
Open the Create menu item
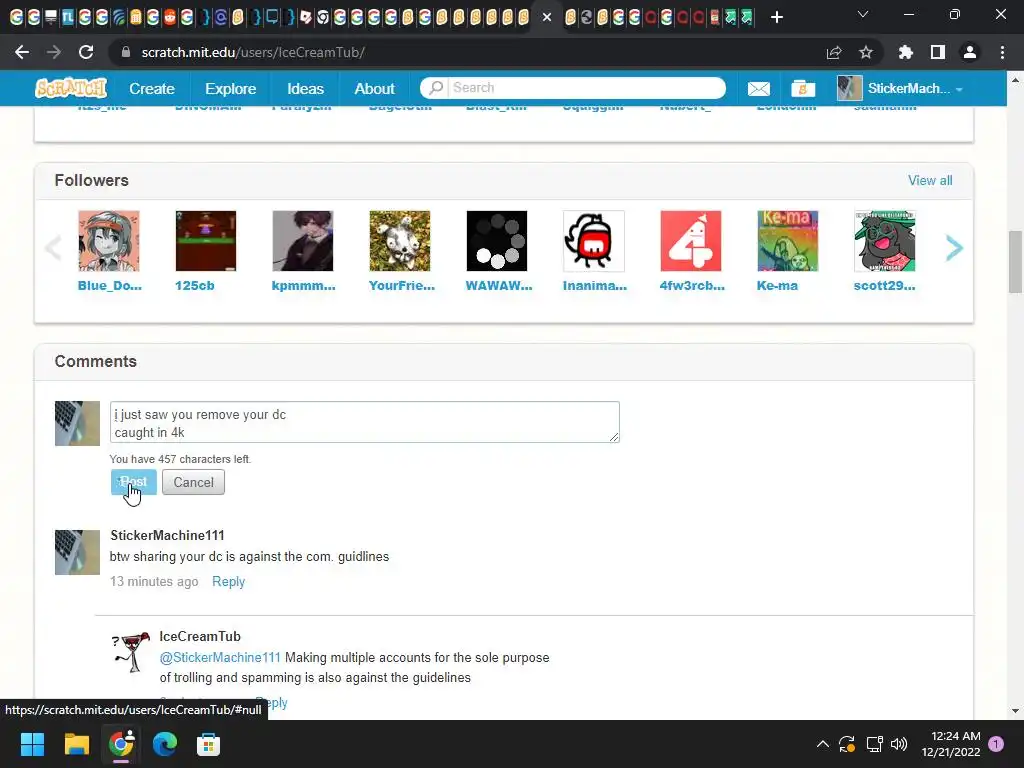(x=152, y=88)
